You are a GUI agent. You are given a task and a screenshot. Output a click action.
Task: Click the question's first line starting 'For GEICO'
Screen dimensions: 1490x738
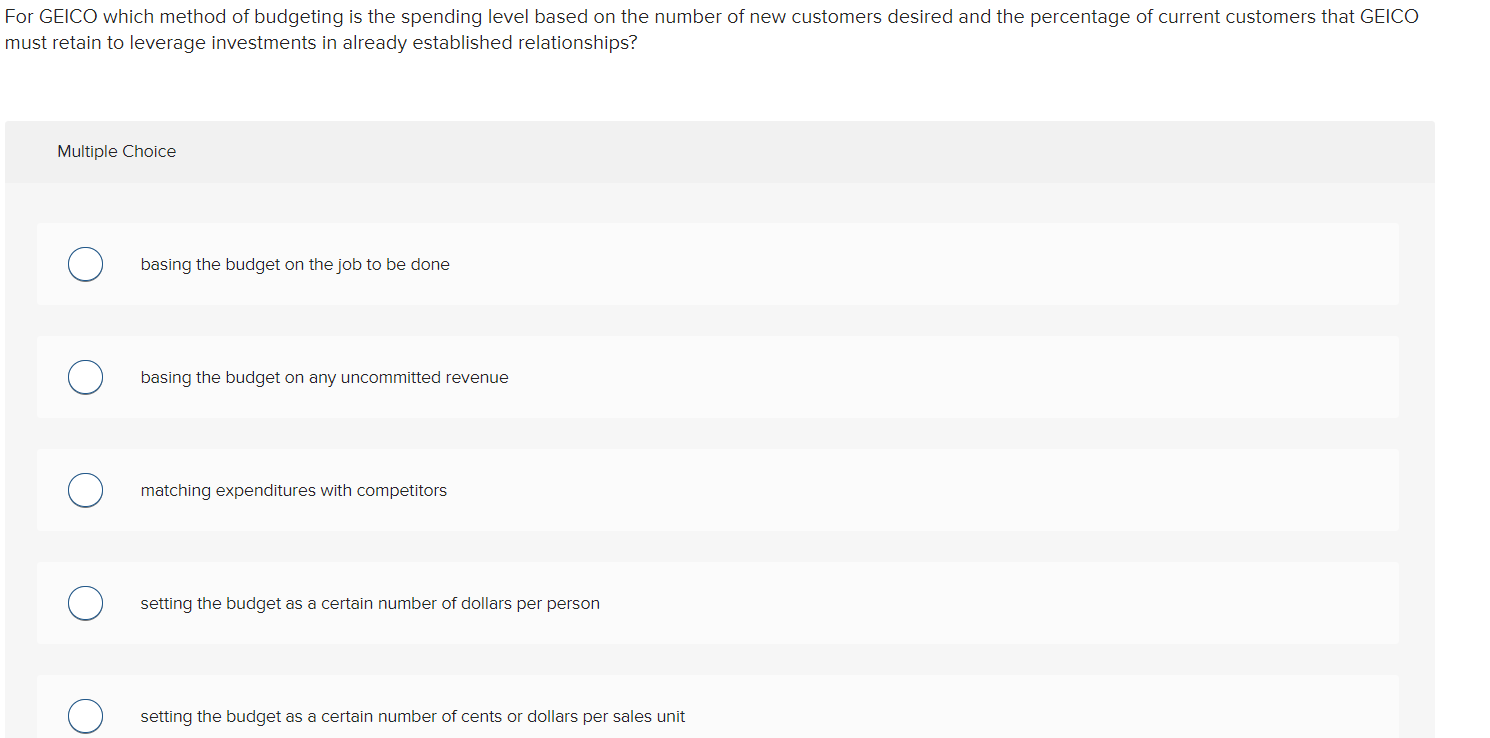[712, 17]
